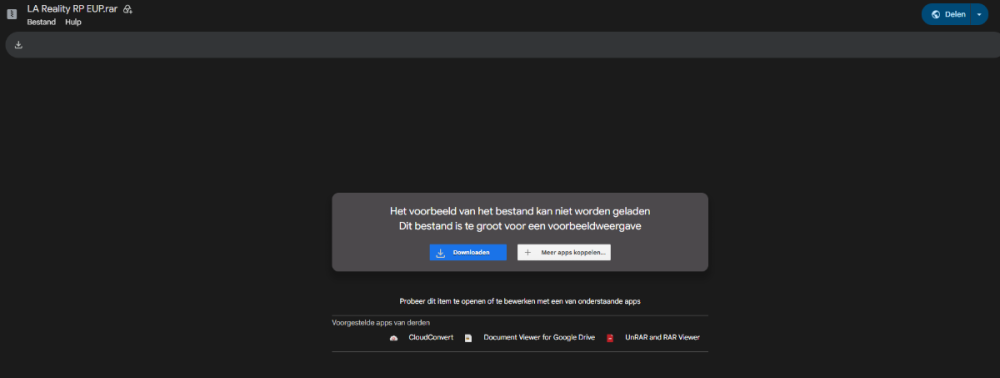
Task: Click the download icon in the top toolbar
Action: point(18,45)
